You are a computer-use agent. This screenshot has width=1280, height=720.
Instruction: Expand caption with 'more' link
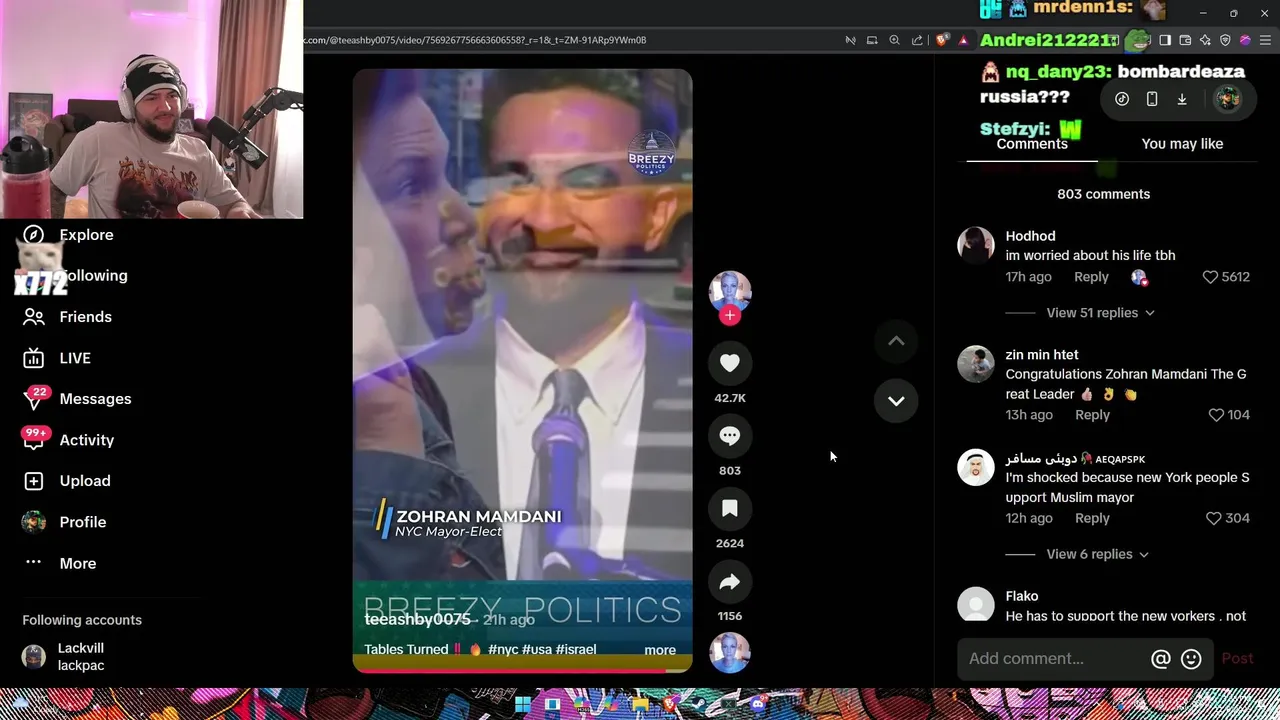coord(660,650)
